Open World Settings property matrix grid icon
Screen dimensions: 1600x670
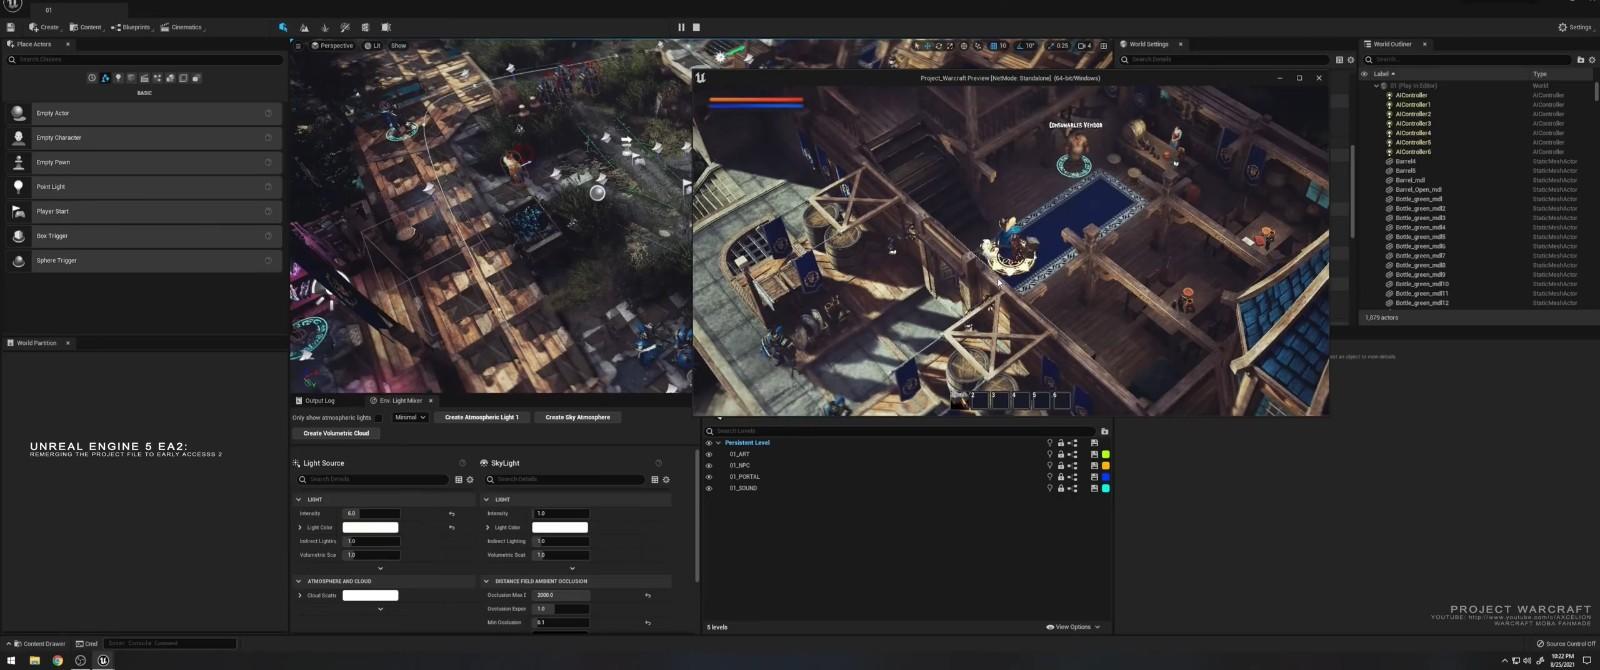(1339, 60)
